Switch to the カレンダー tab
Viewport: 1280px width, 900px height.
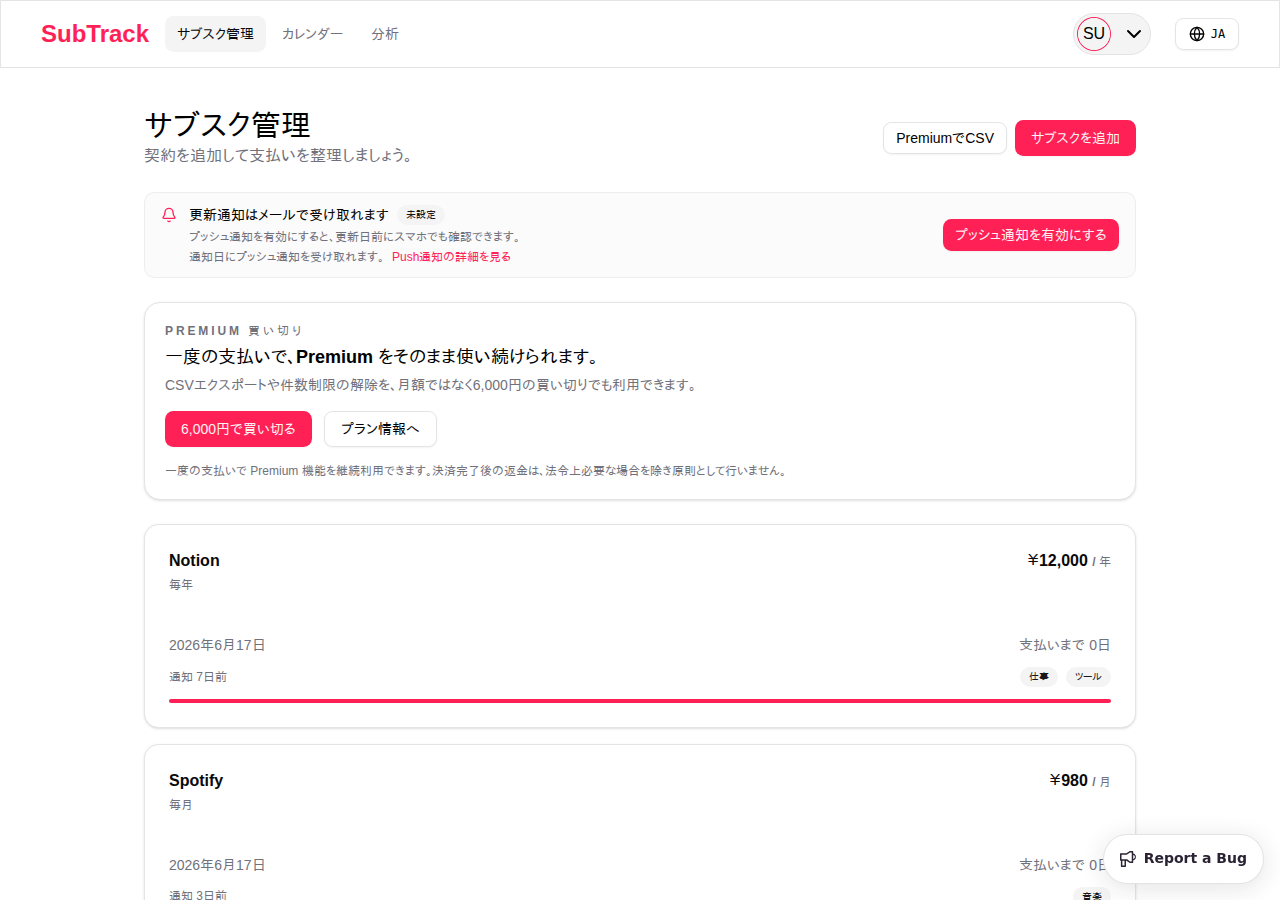click(312, 34)
